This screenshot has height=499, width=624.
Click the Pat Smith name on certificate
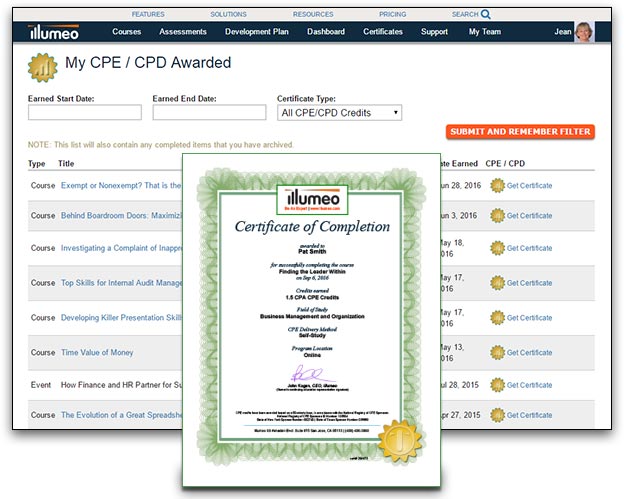tap(312, 251)
